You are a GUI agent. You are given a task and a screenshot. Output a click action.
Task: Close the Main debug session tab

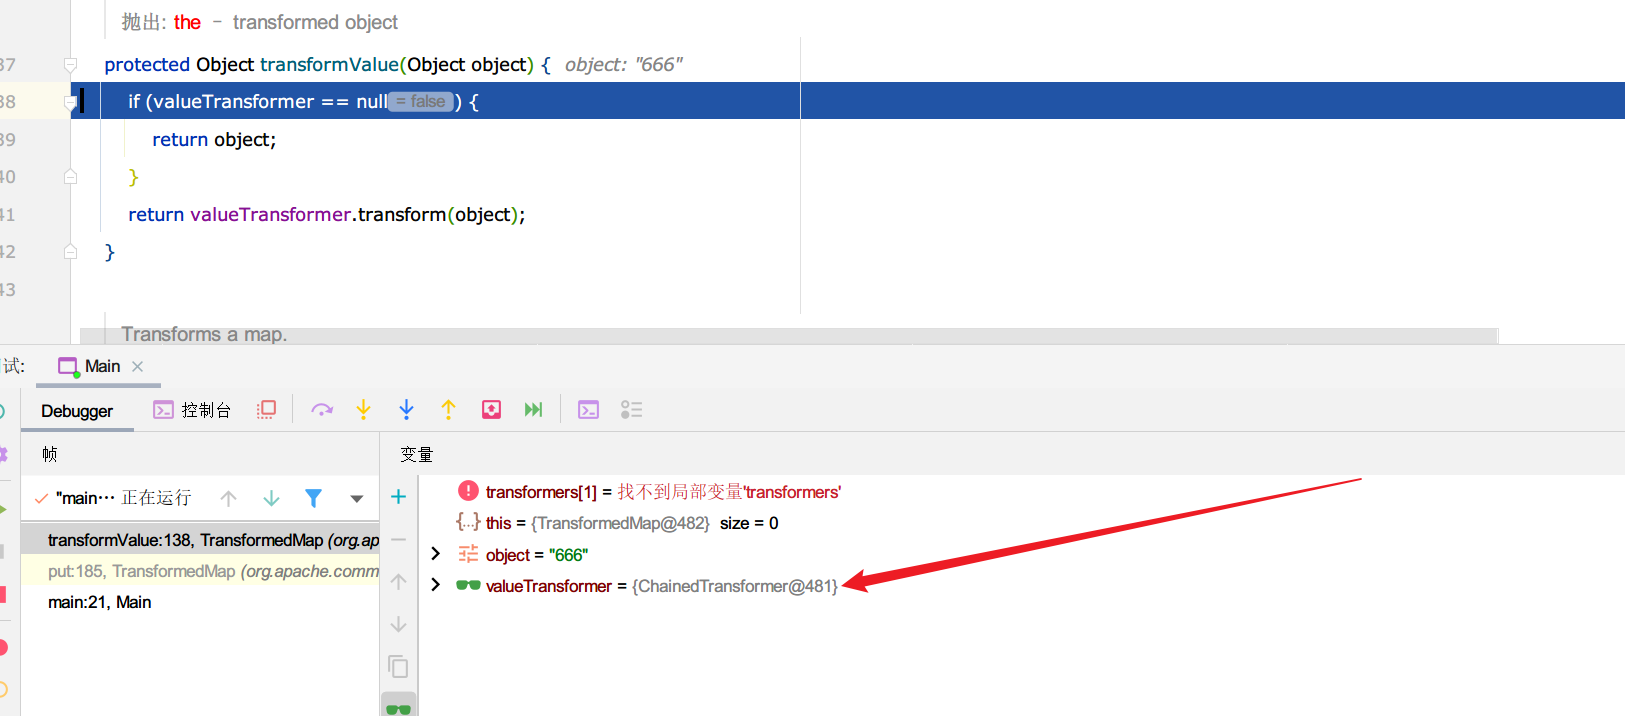point(138,367)
